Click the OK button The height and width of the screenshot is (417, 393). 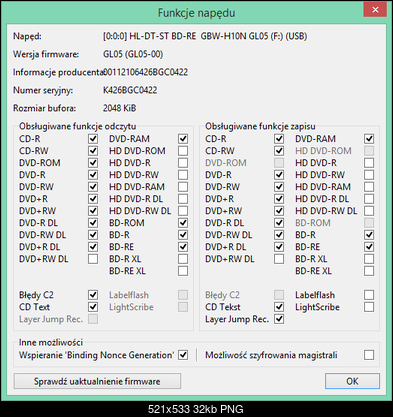coord(352,381)
